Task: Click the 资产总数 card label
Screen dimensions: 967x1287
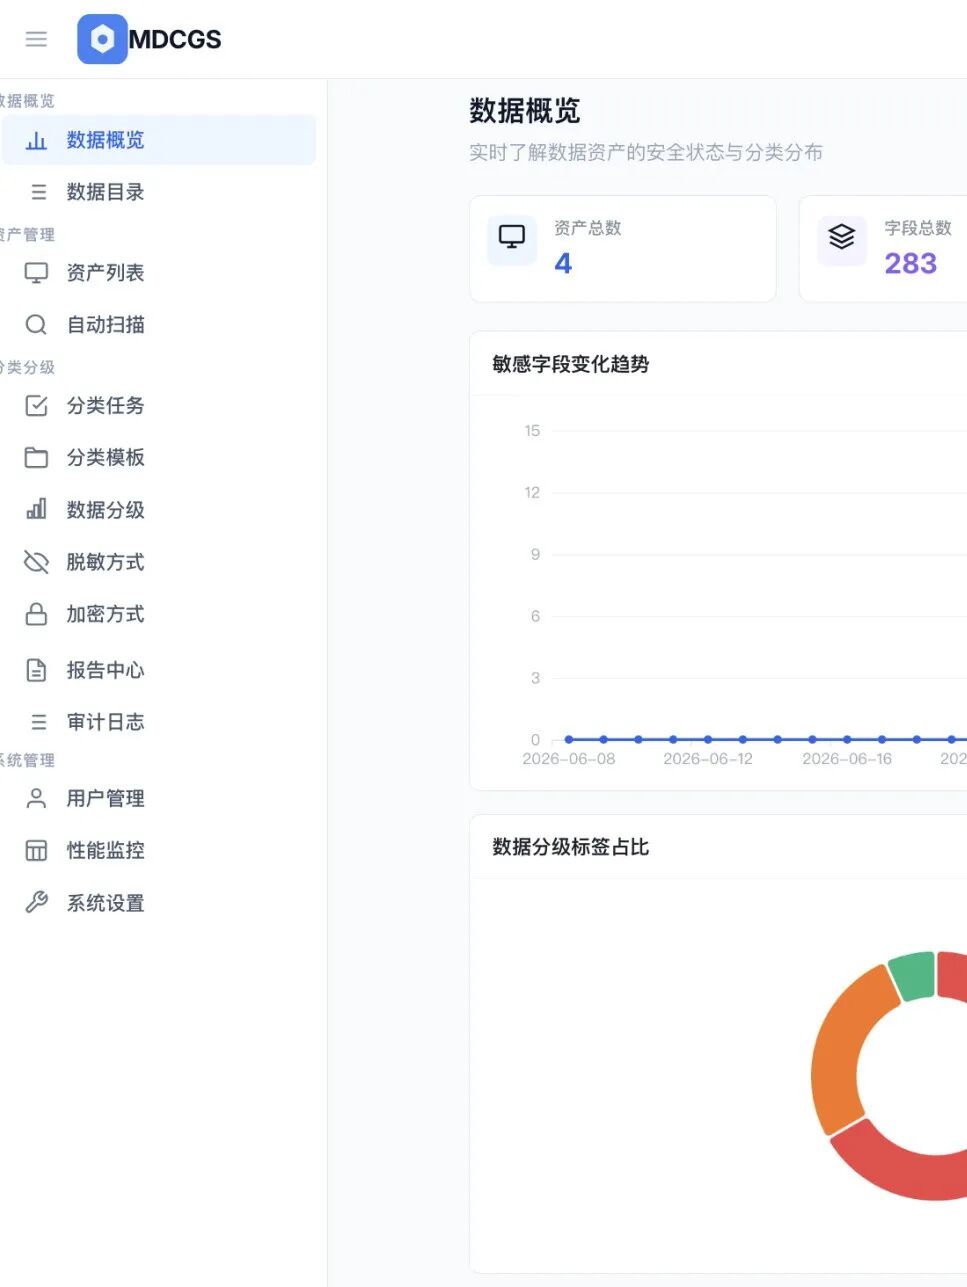Action: (588, 228)
